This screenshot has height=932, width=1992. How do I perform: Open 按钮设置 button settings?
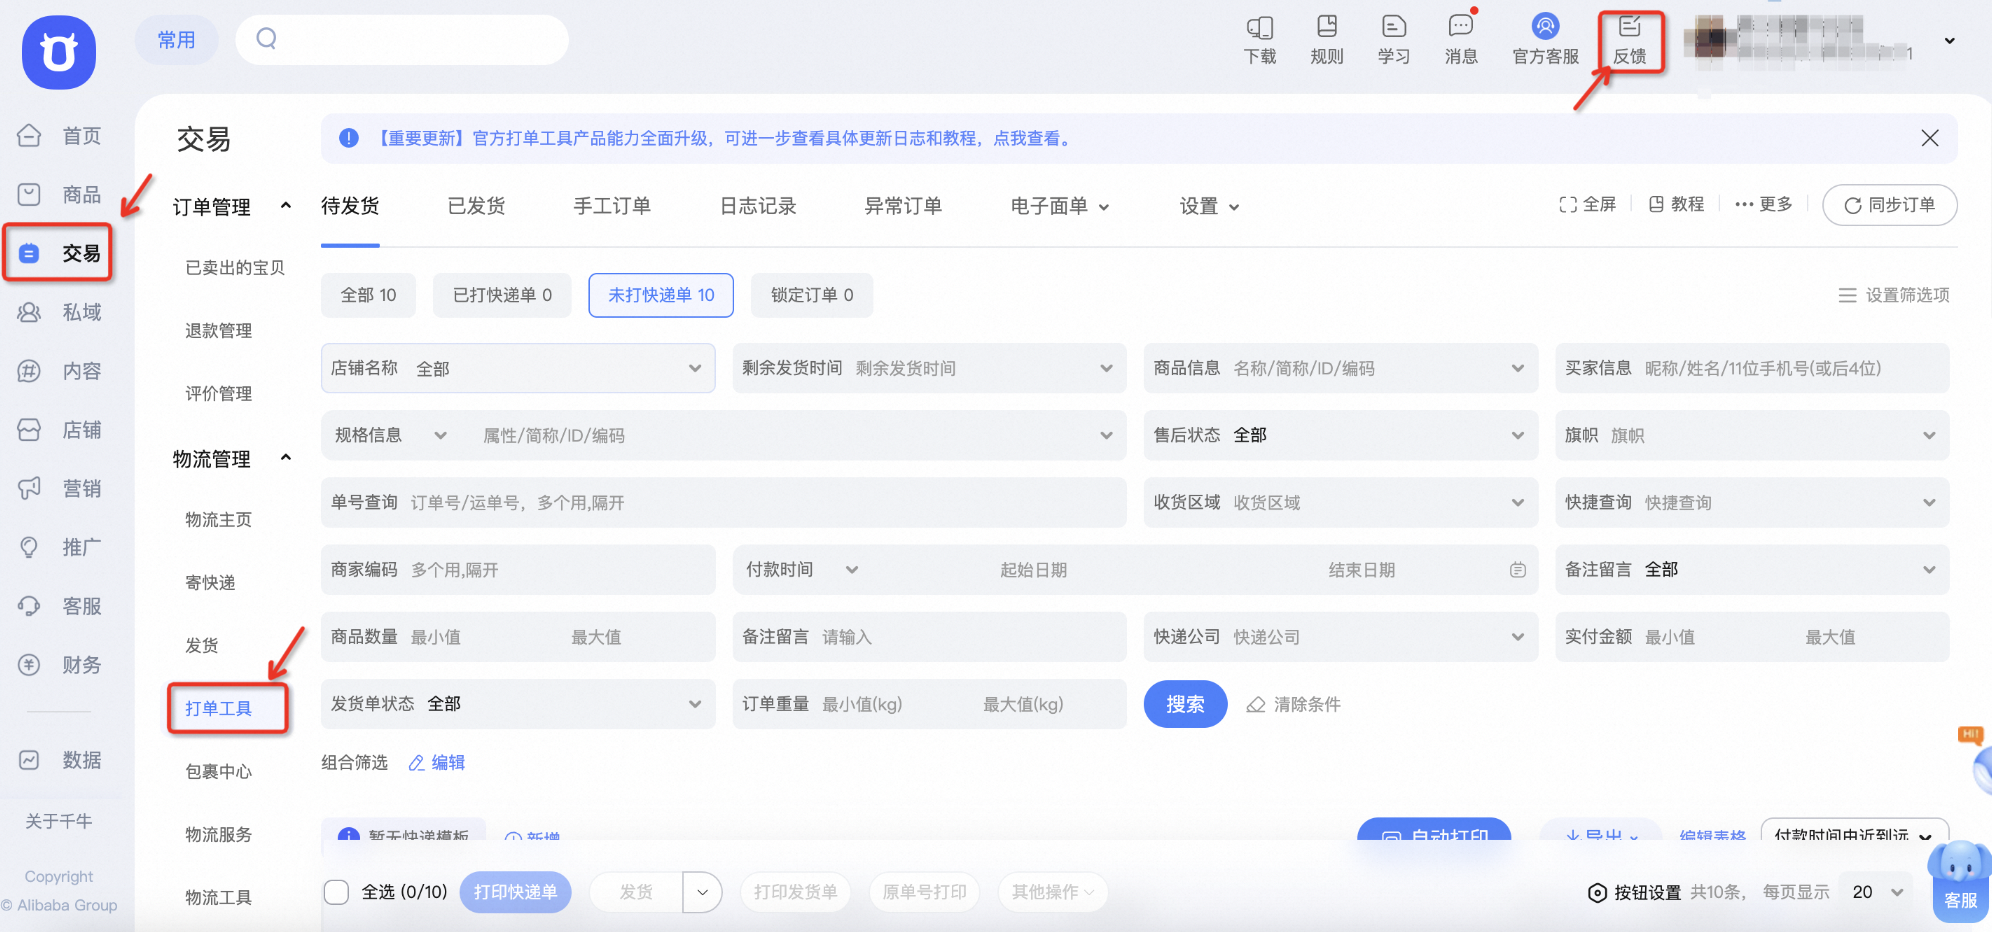(x=1635, y=892)
